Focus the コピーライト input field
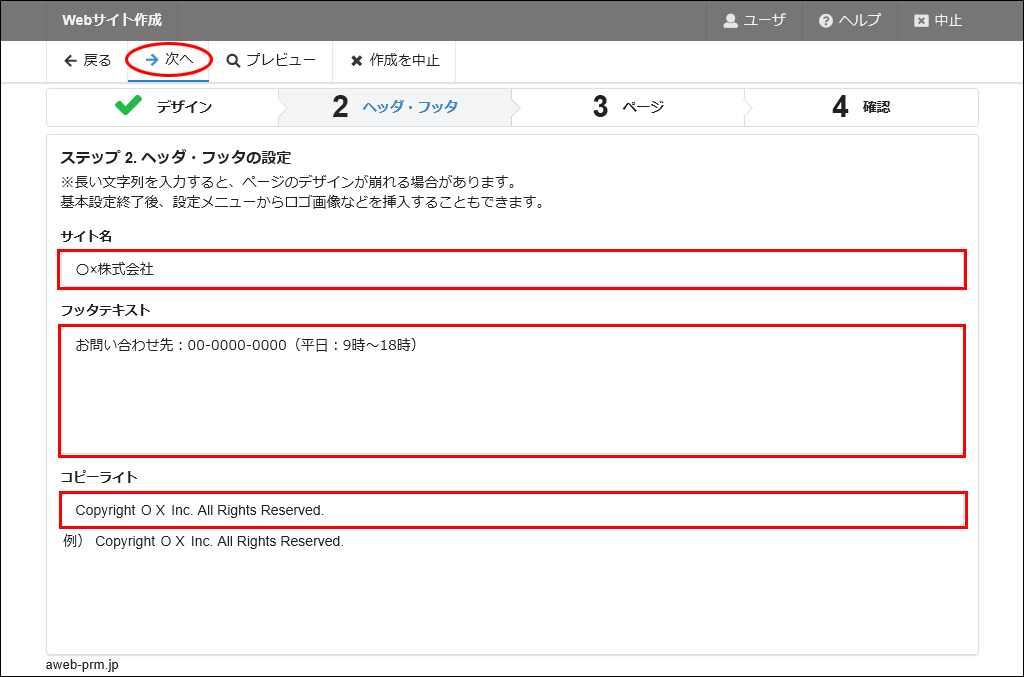The width and height of the screenshot is (1024, 677). pos(512,510)
